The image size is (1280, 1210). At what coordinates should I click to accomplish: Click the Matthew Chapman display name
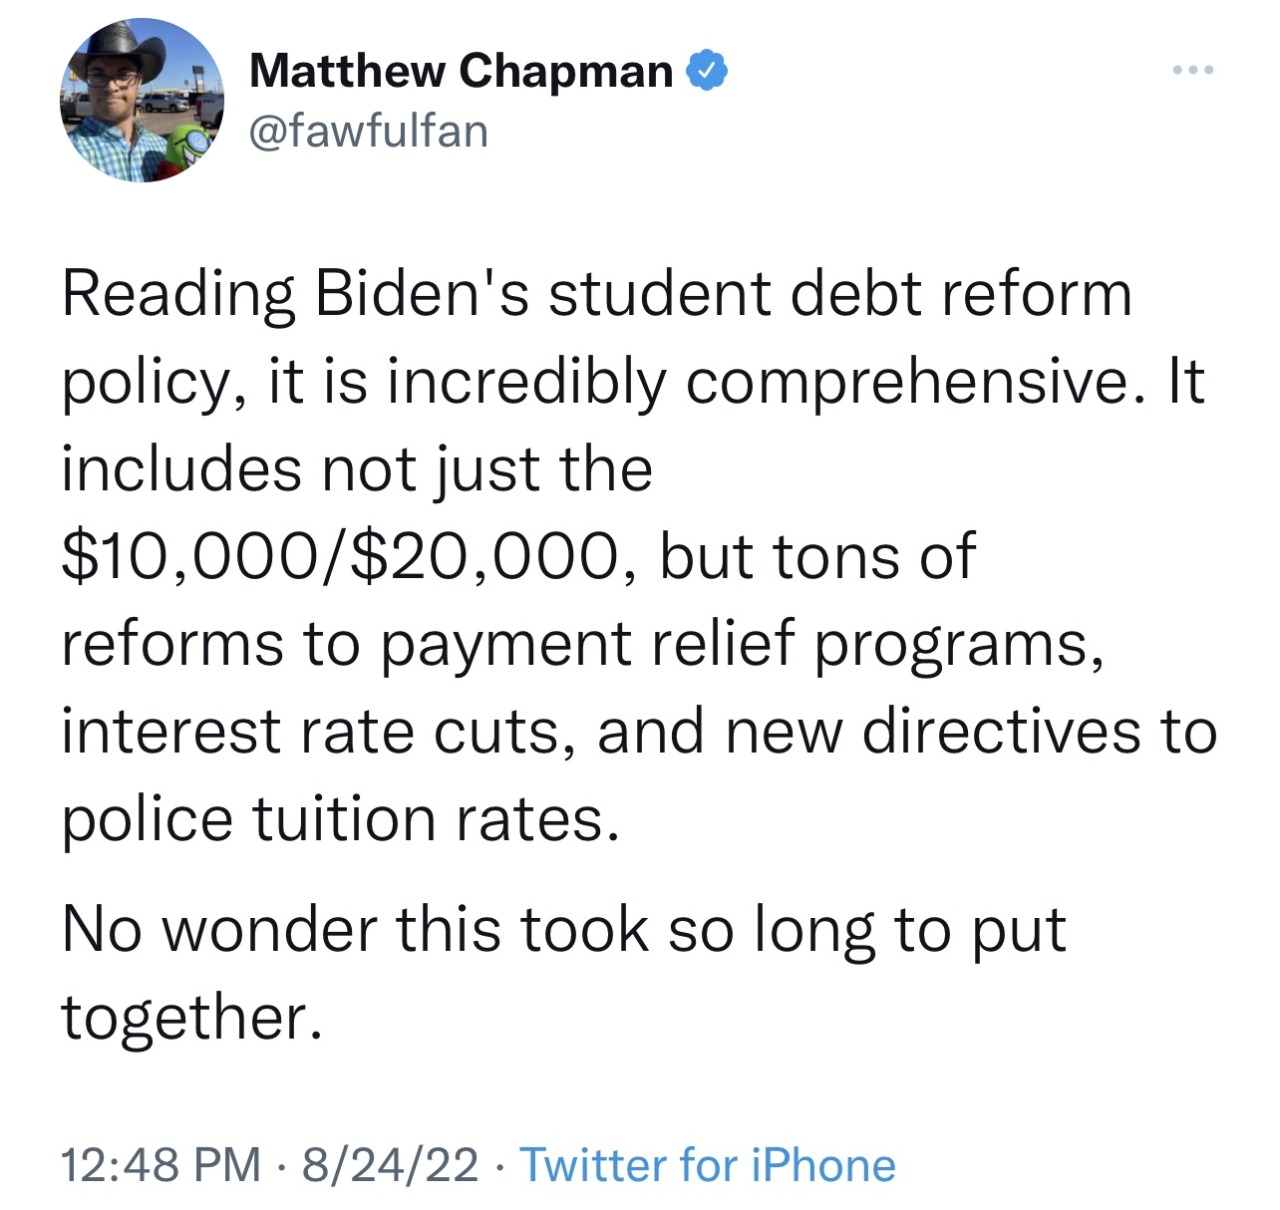click(461, 71)
